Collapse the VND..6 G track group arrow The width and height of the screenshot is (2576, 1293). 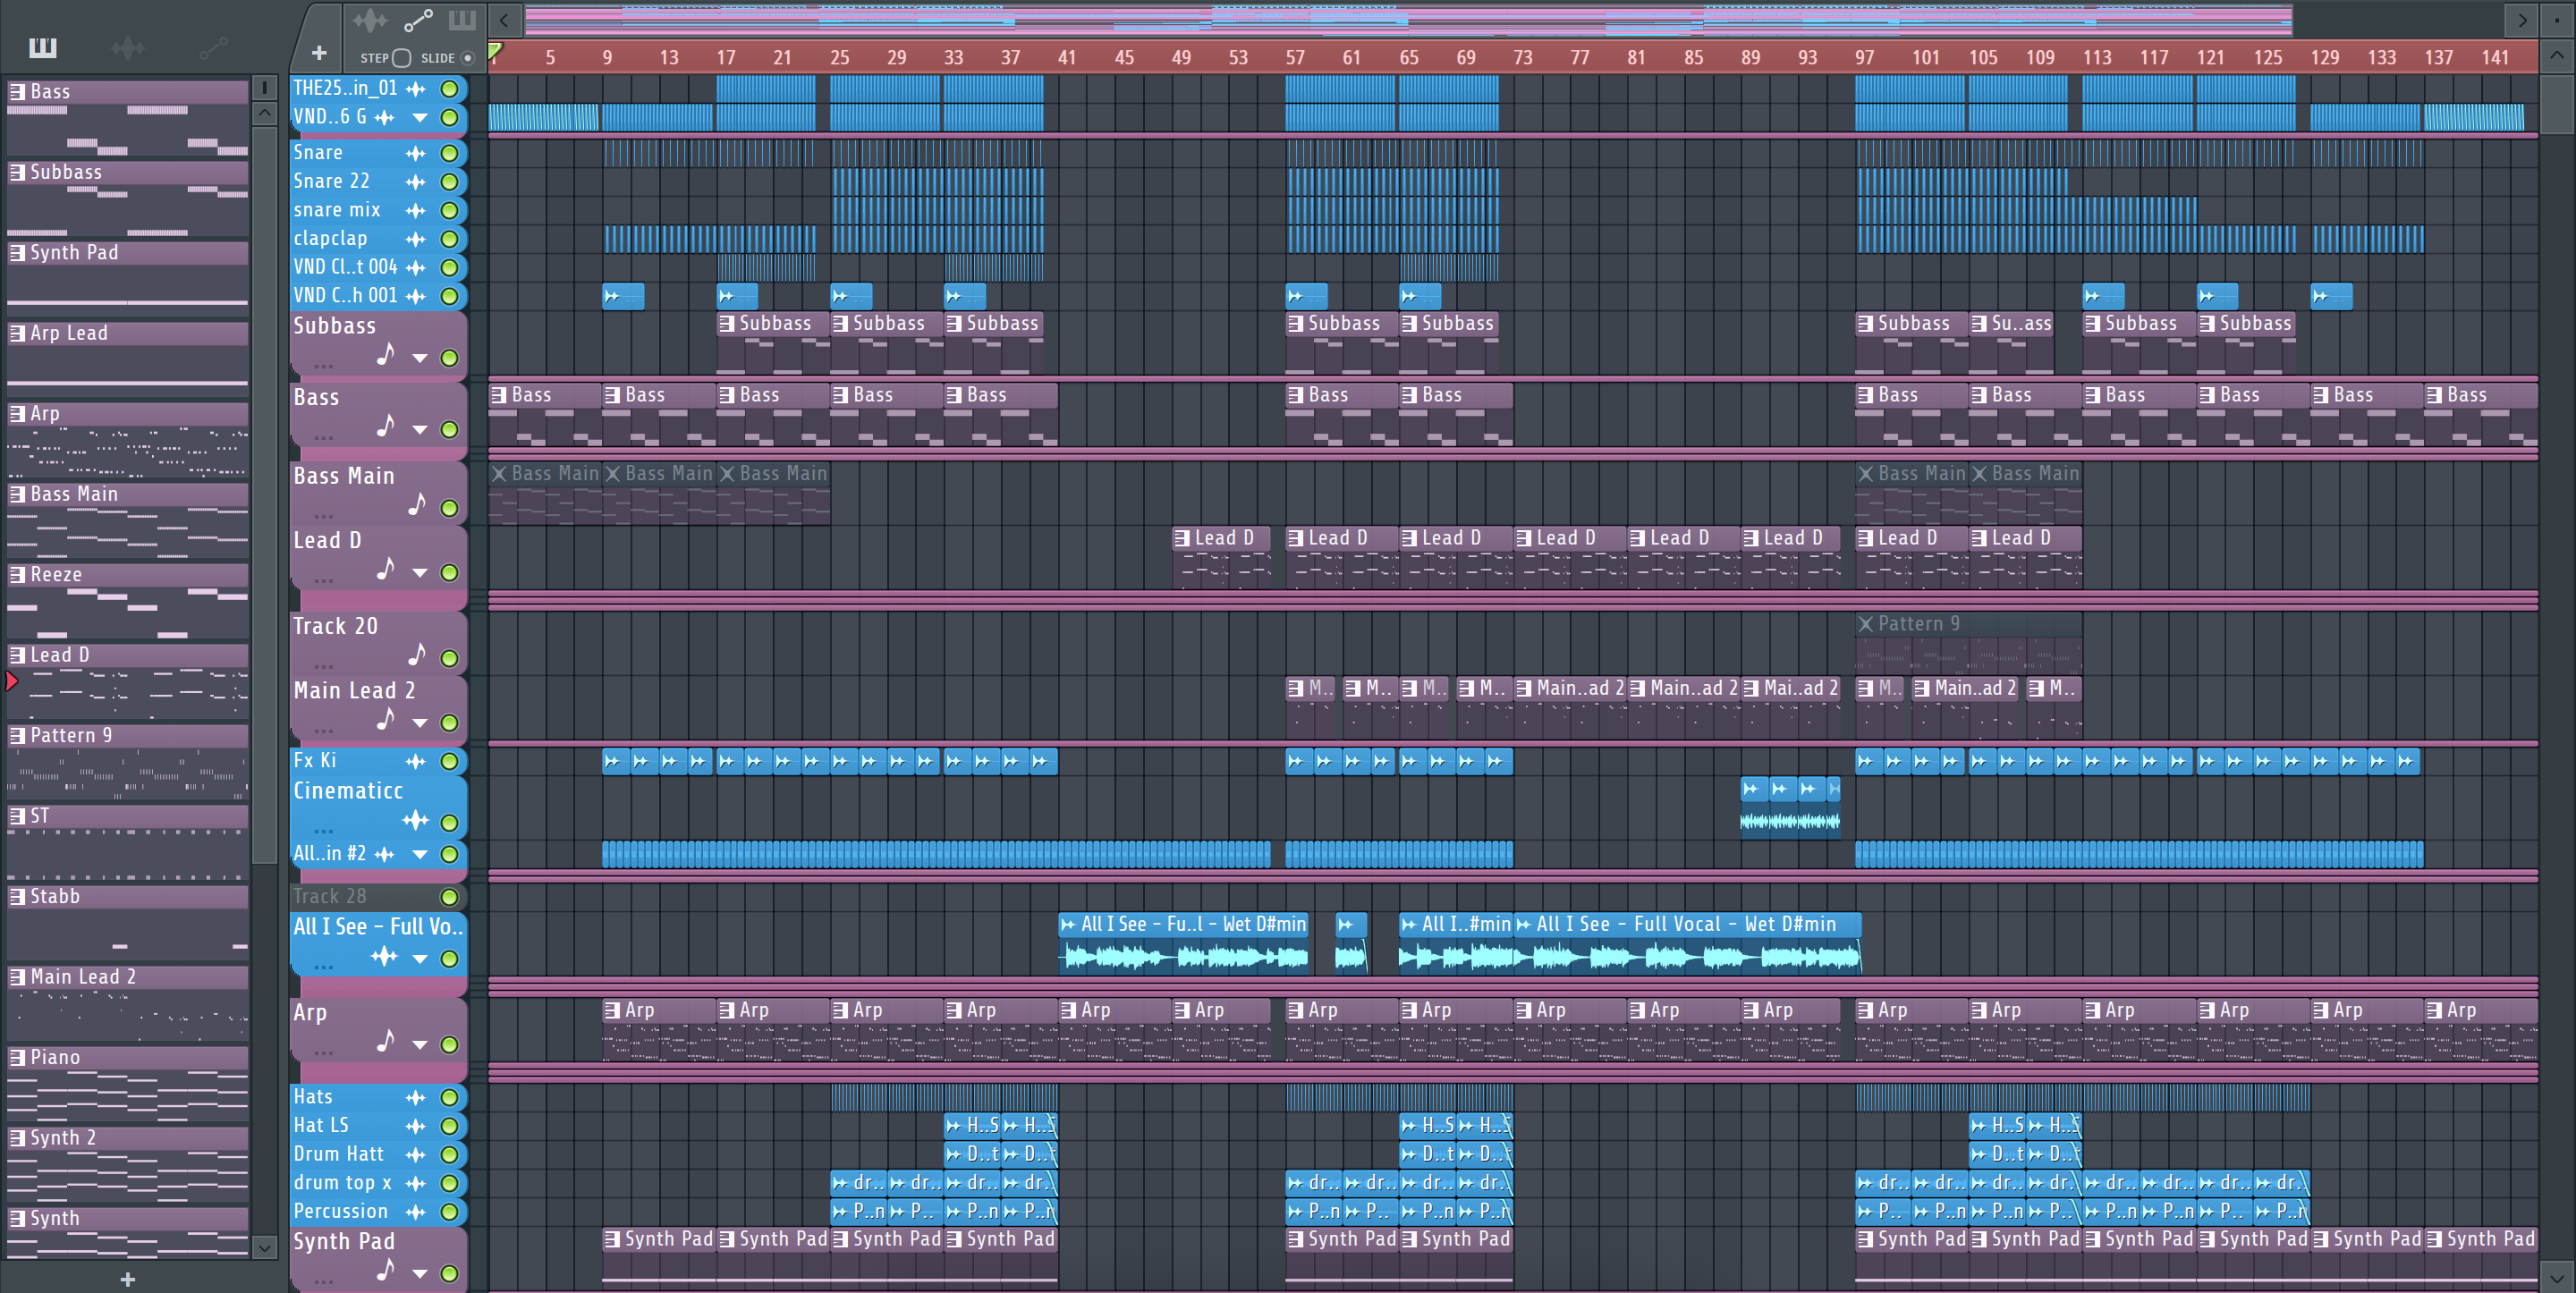(x=420, y=118)
